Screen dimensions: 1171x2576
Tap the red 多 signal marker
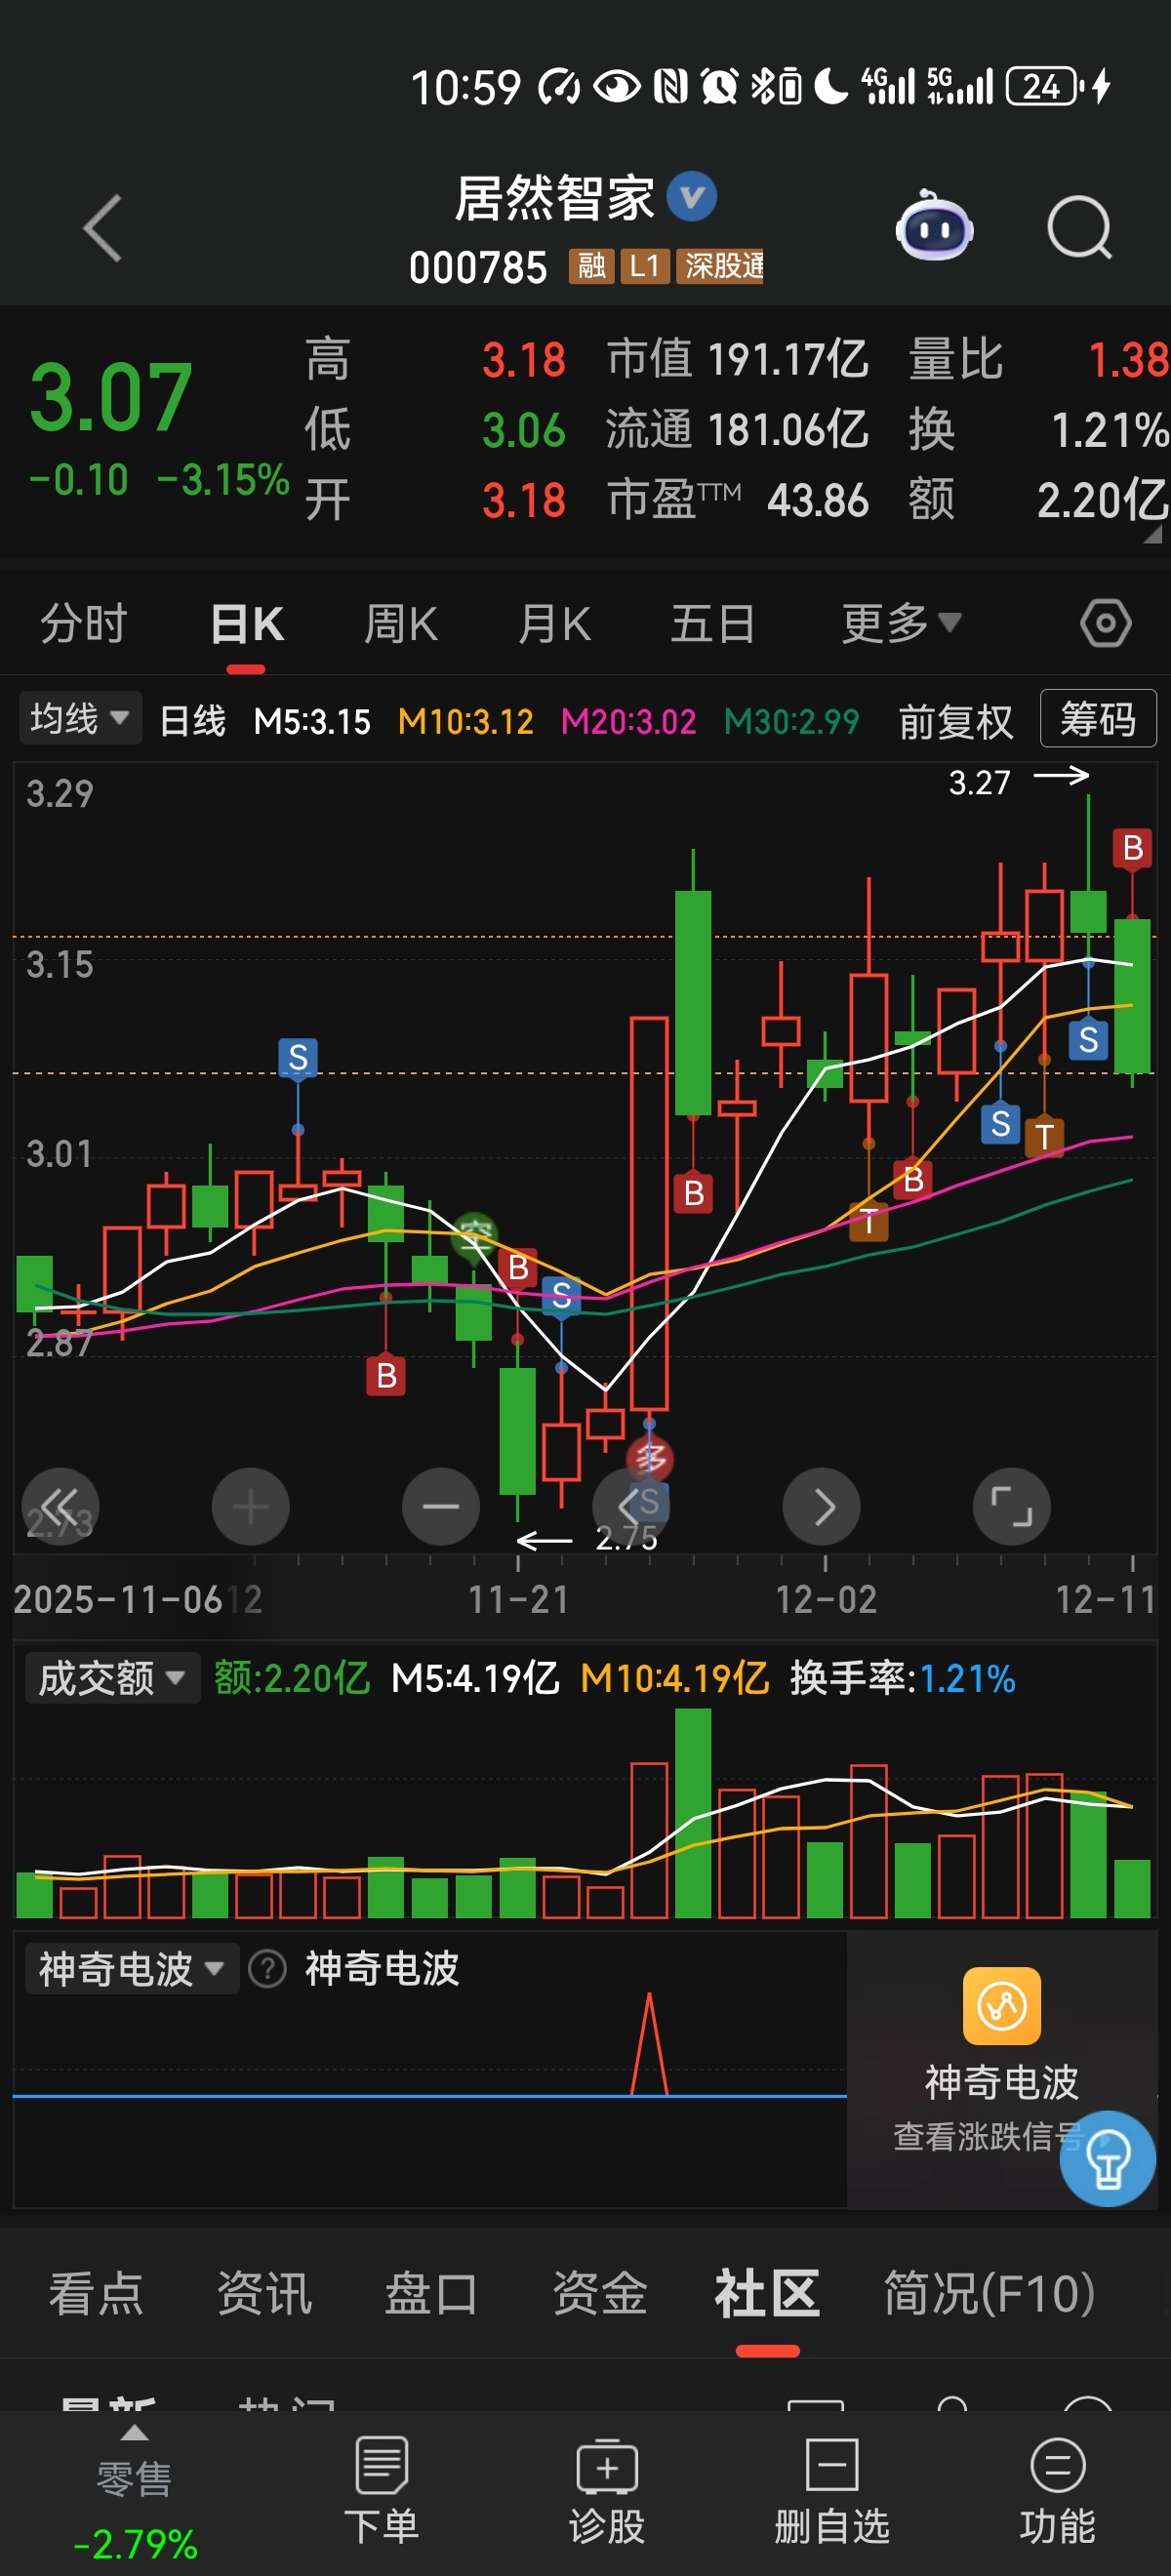tap(649, 1458)
